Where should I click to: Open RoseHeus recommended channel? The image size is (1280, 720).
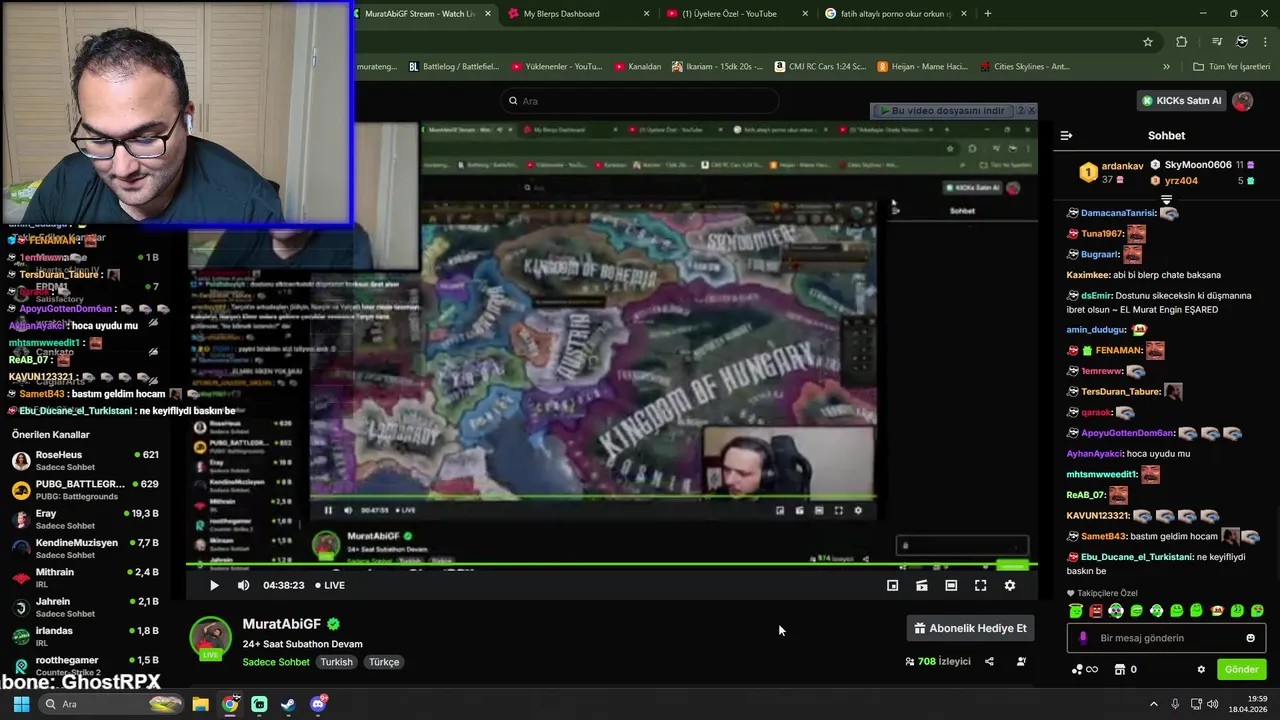pos(85,460)
